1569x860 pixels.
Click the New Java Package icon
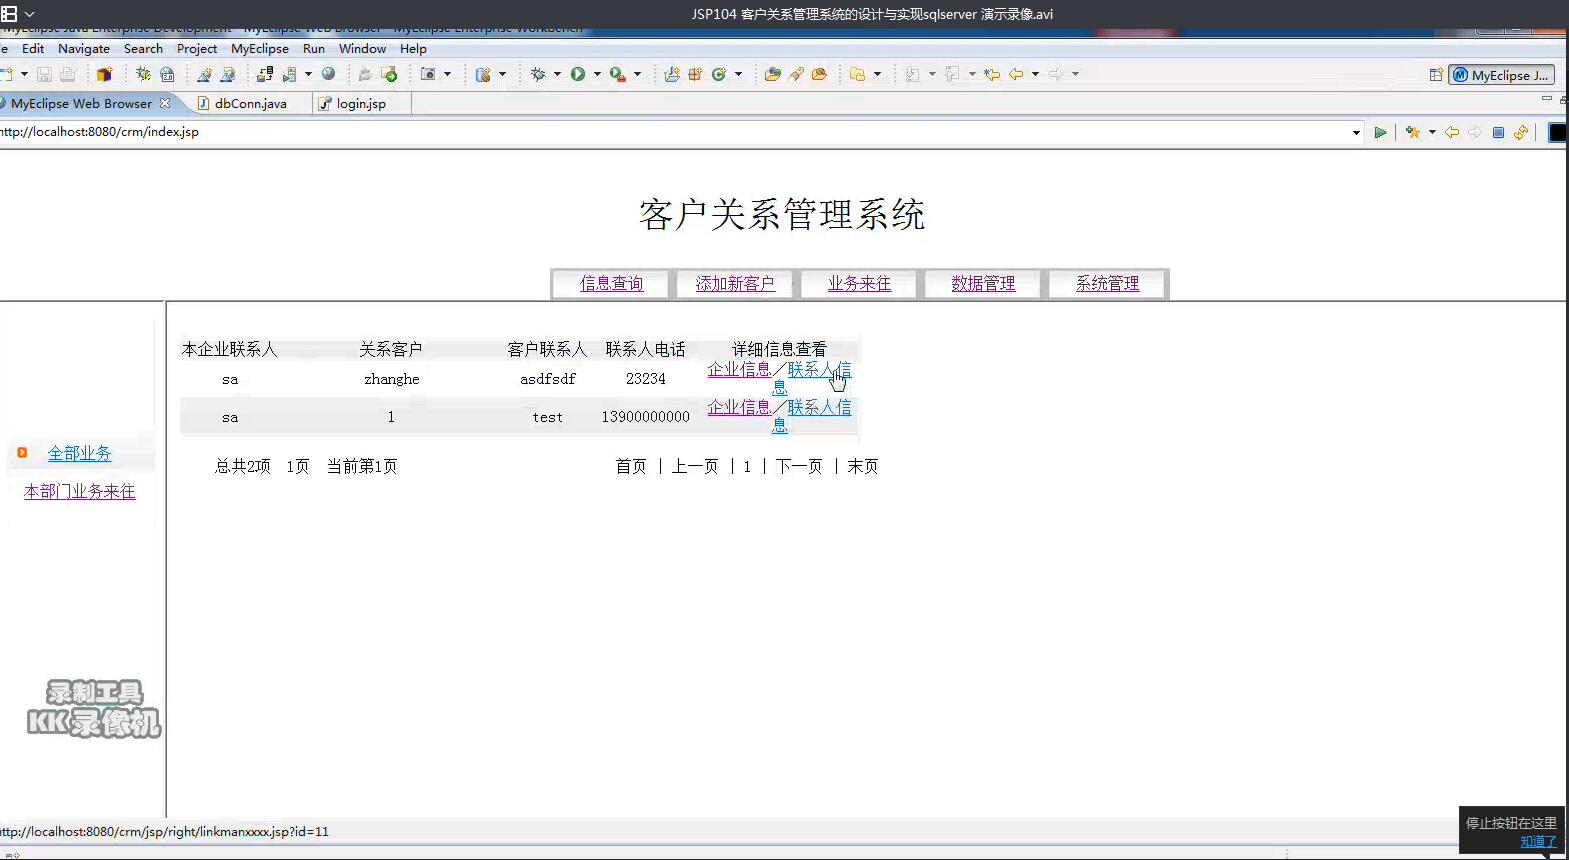pyautogui.click(x=695, y=74)
